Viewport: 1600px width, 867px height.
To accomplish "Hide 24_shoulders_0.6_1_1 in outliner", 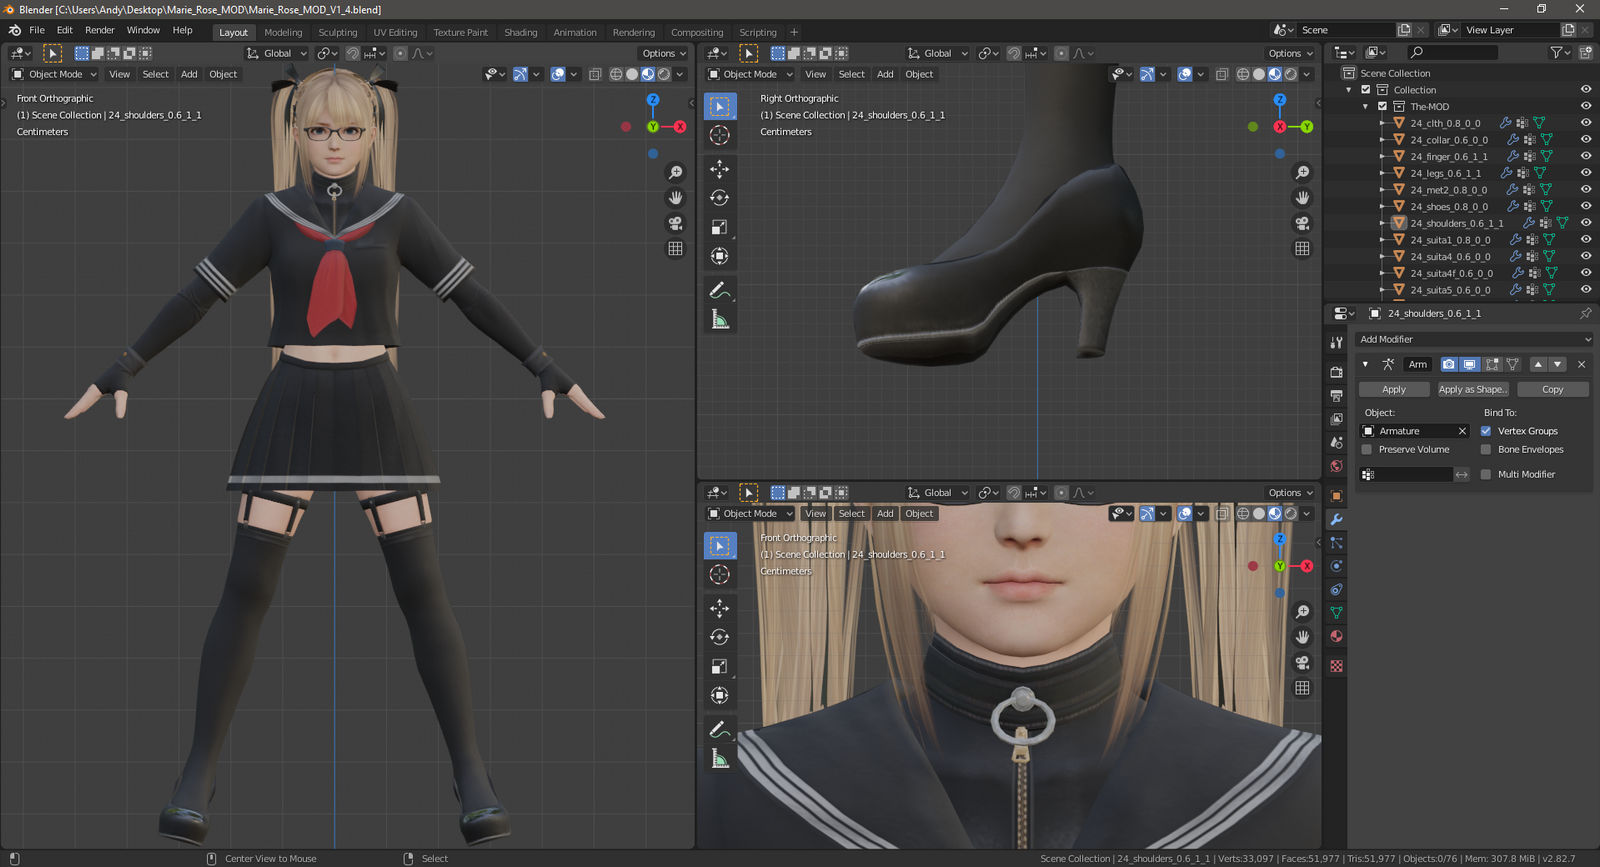I will [1585, 223].
